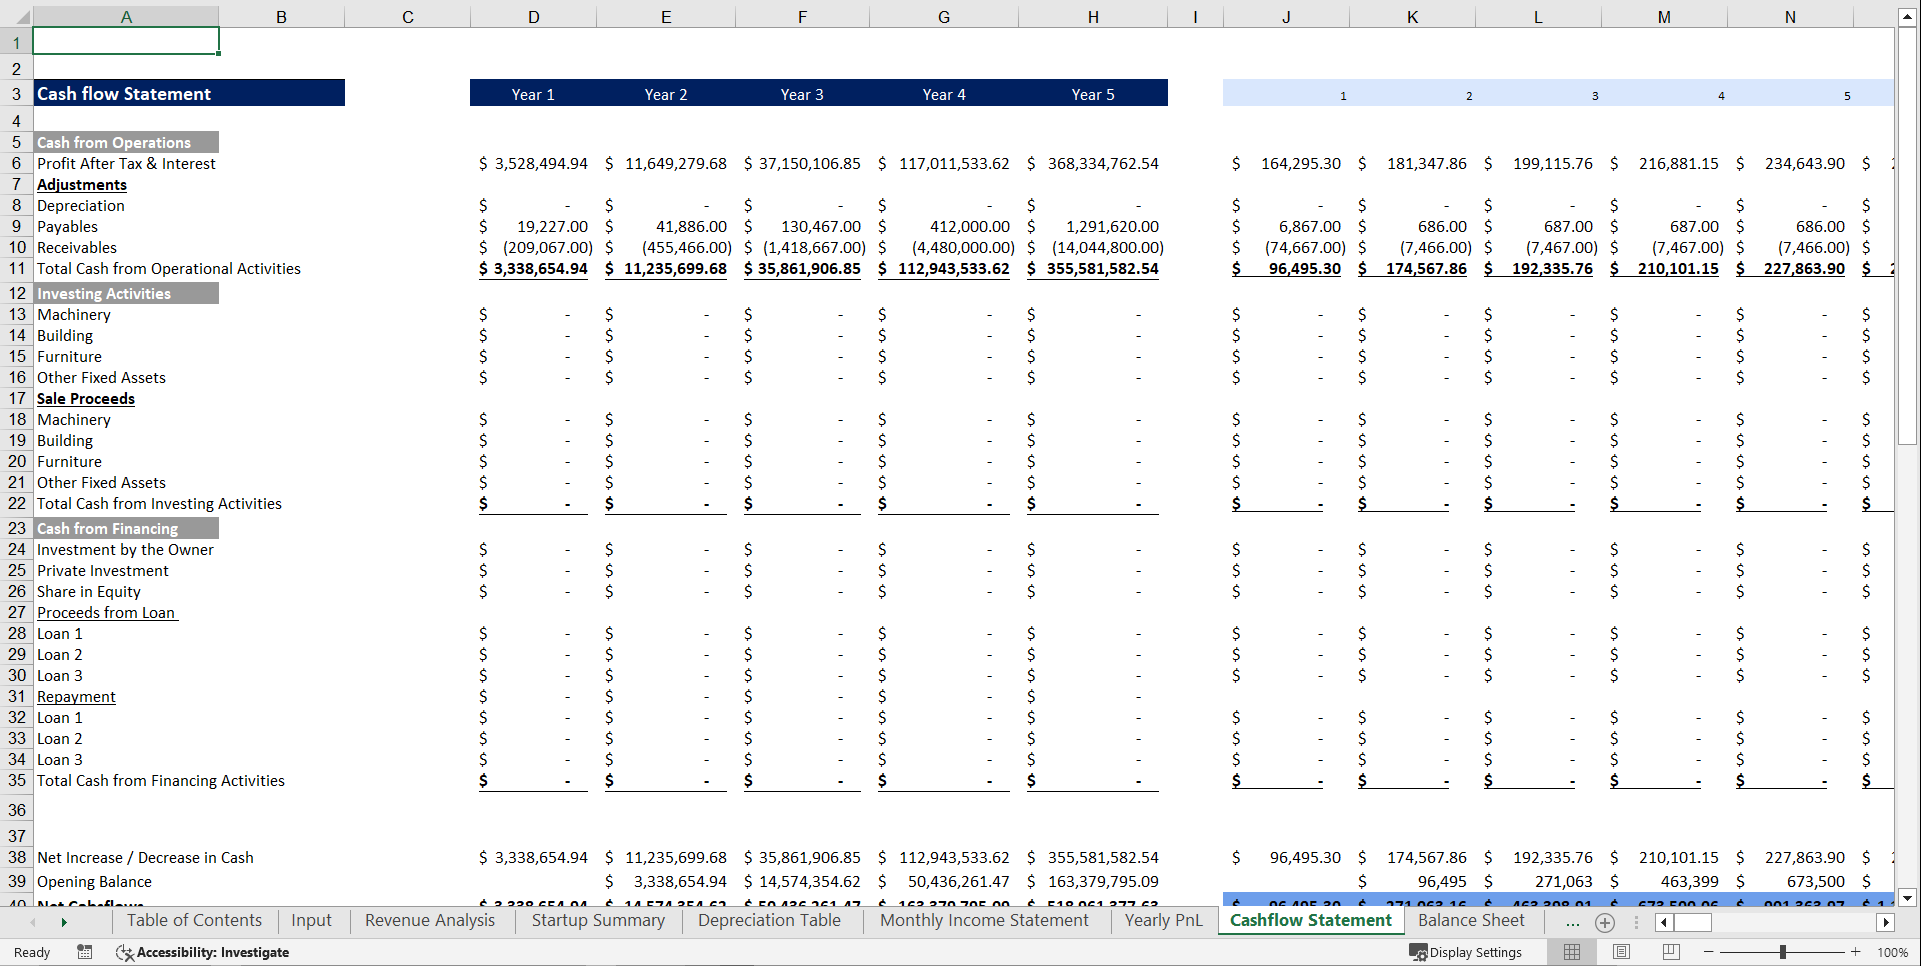This screenshot has height=966, width=1921.
Task: Show more hidden sheet tabs ellipsis
Action: [x=1573, y=922]
